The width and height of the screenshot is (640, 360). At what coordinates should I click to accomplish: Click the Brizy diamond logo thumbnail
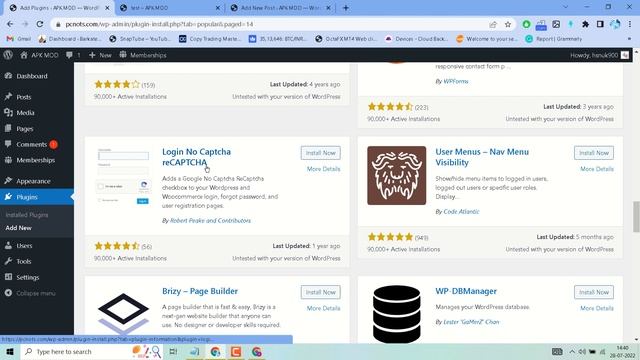pos(123,314)
